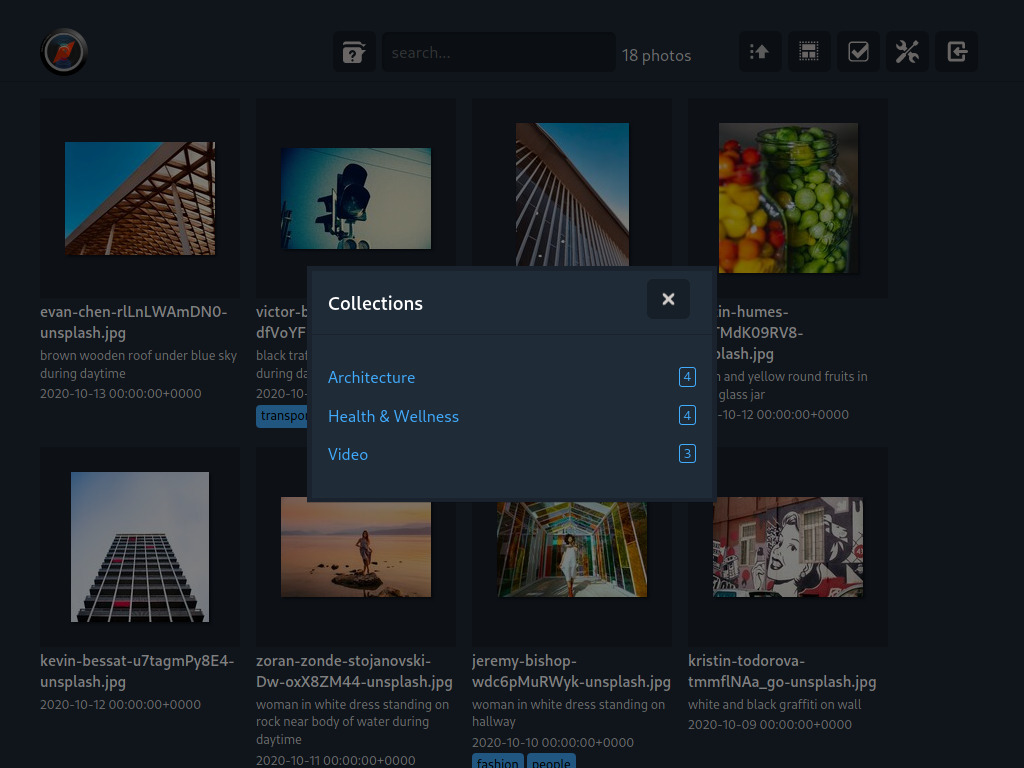Screen dimensions: 1024x768
Task: Open the tools and settings icon
Action: [x=907, y=52]
